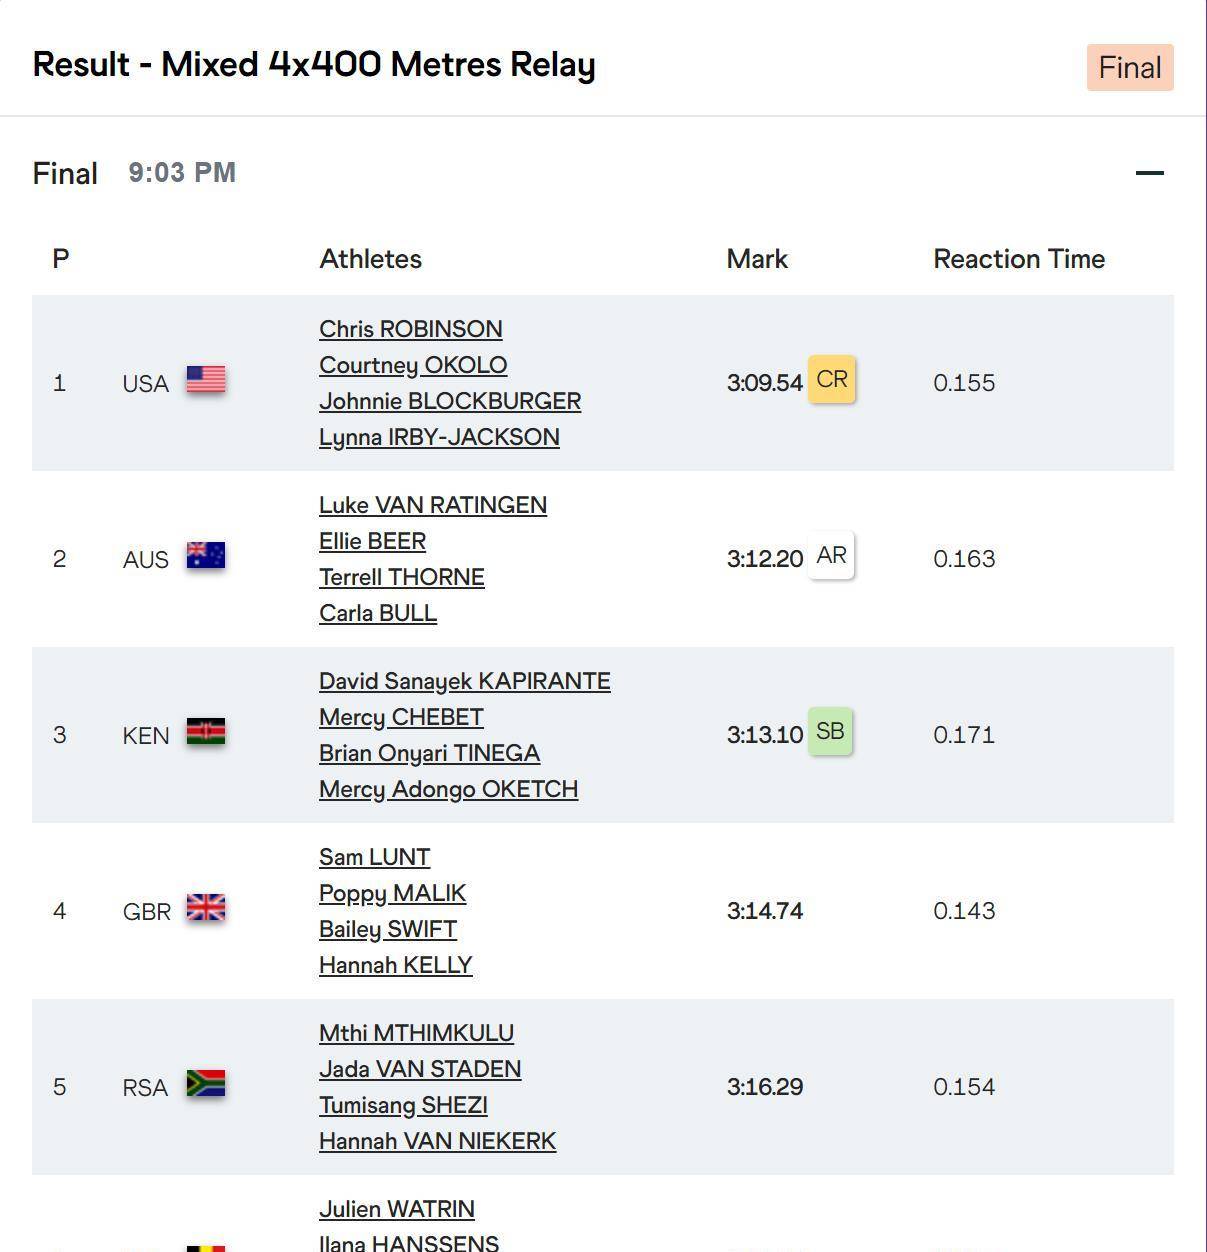View Julien WATRIN's athlete page
1207x1252 pixels.
tap(396, 1209)
